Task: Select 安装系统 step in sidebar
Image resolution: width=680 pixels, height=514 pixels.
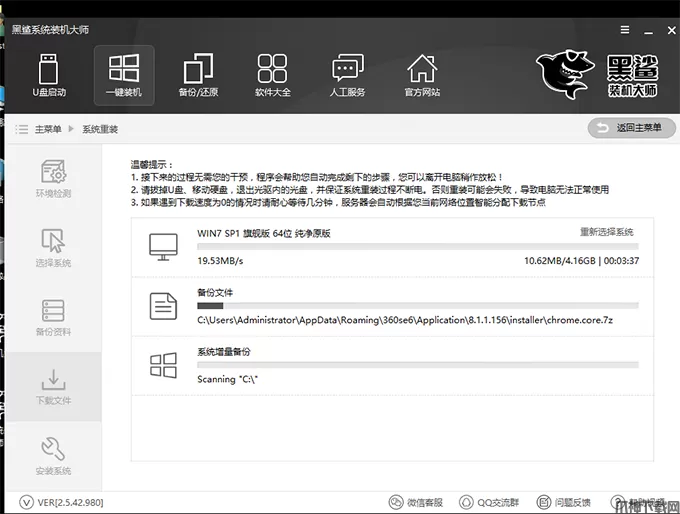Action: click(53, 456)
